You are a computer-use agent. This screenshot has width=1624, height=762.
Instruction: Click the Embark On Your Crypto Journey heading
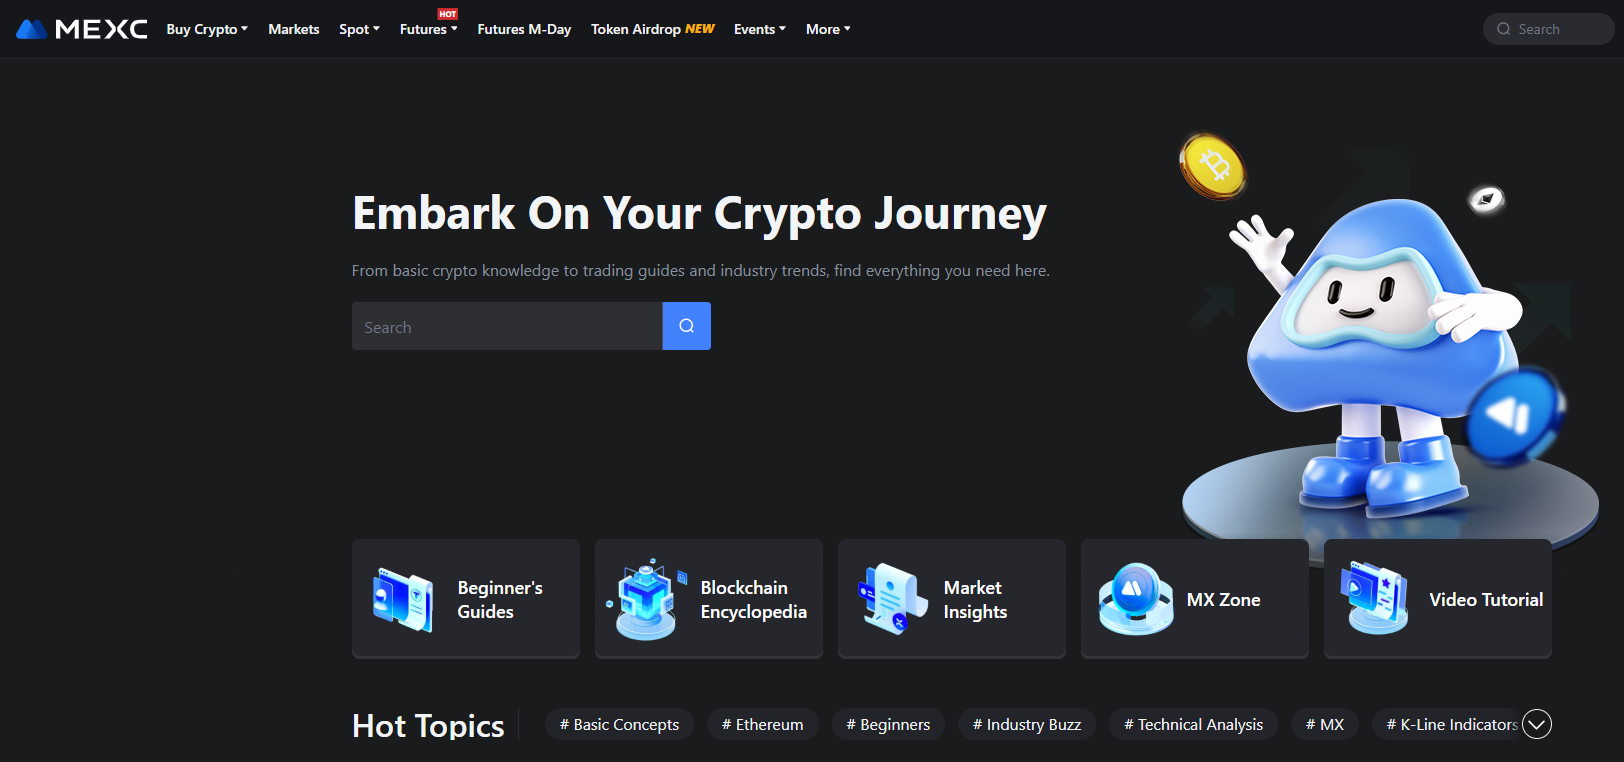coord(699,213)
